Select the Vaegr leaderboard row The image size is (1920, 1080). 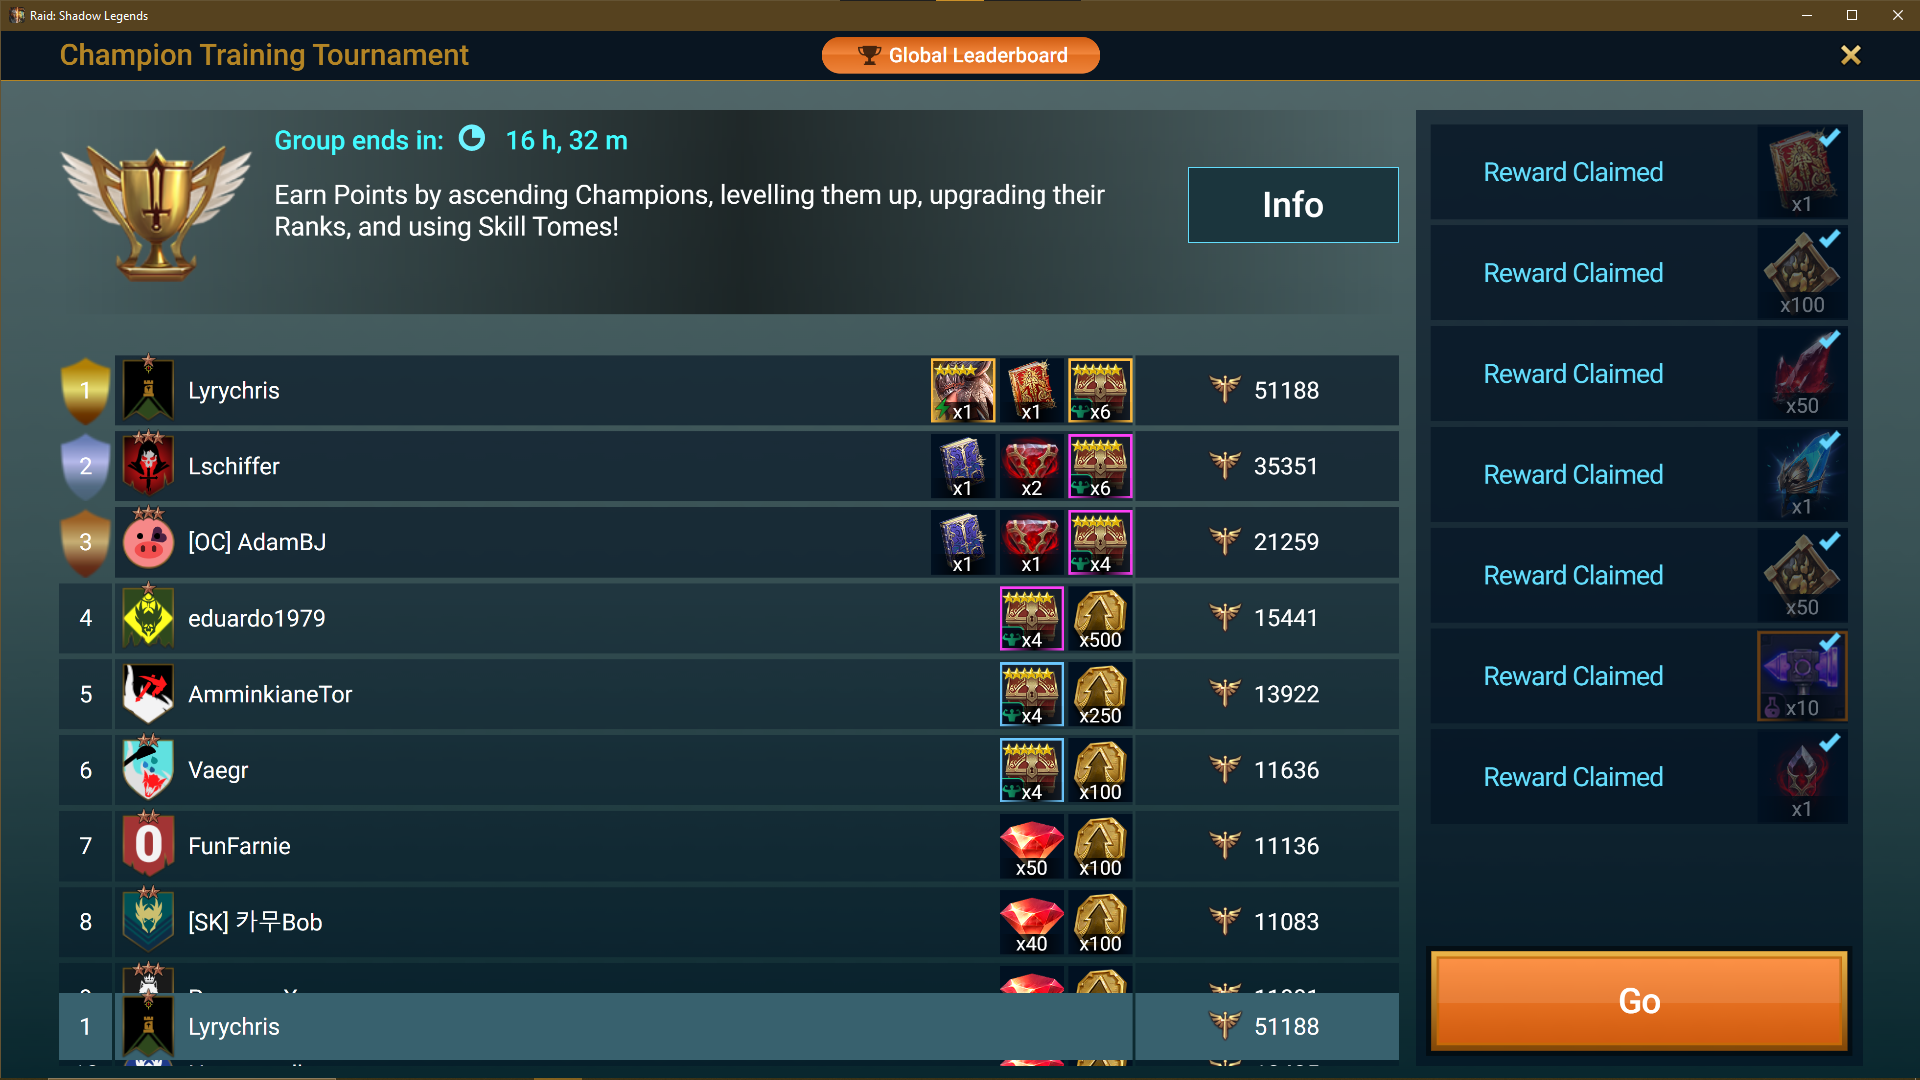tap(728, 770)
